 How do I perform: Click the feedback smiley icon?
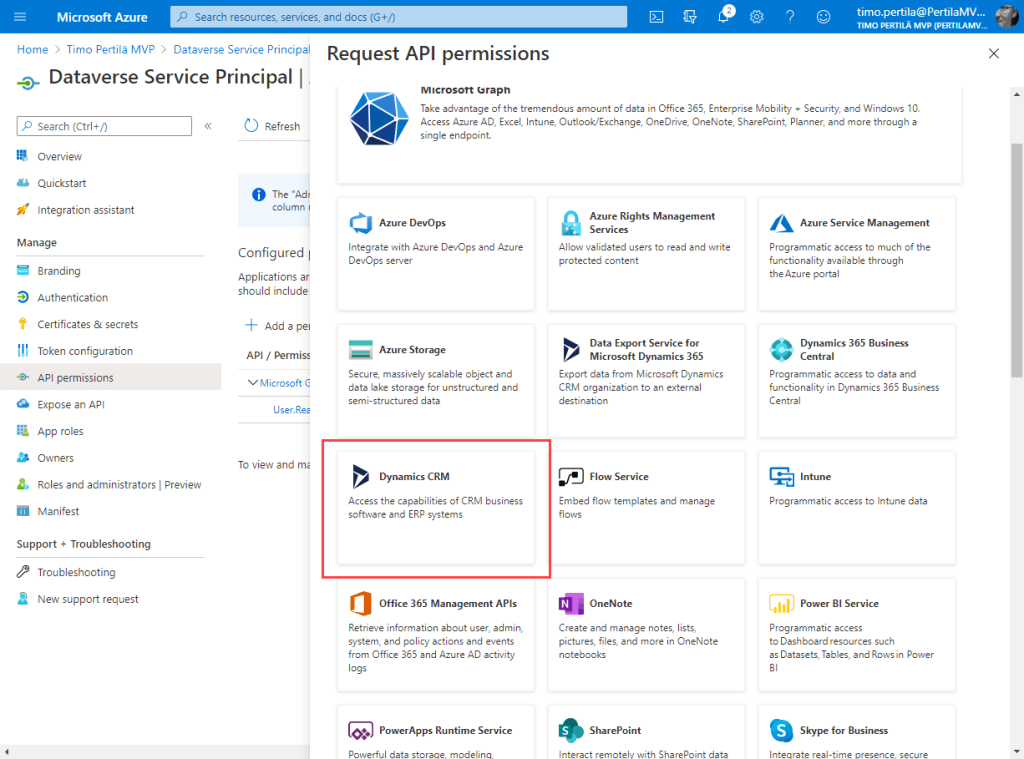click(x=823, y=17)
